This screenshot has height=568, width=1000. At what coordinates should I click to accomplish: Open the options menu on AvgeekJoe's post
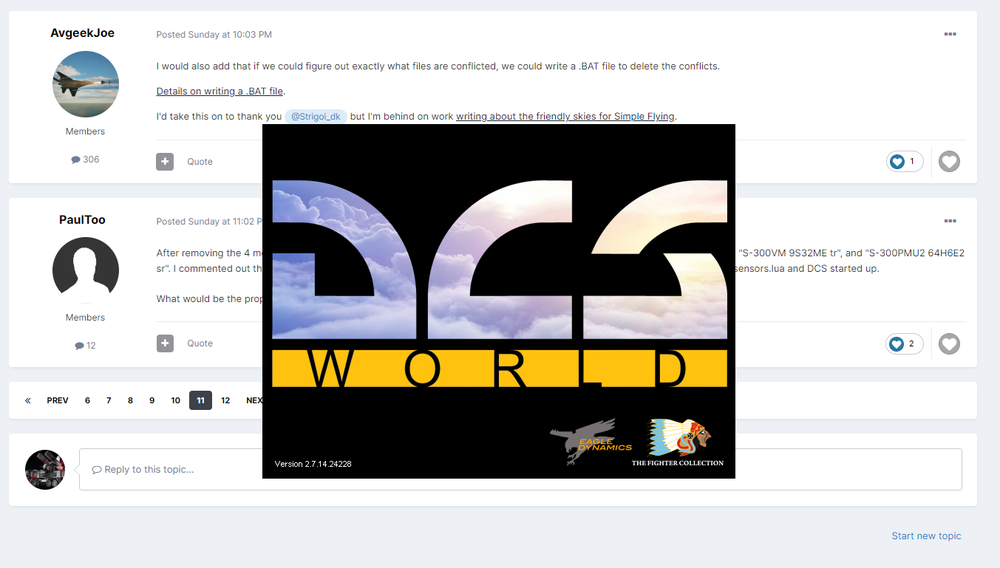pyautogui.click(x=950, y=34)
